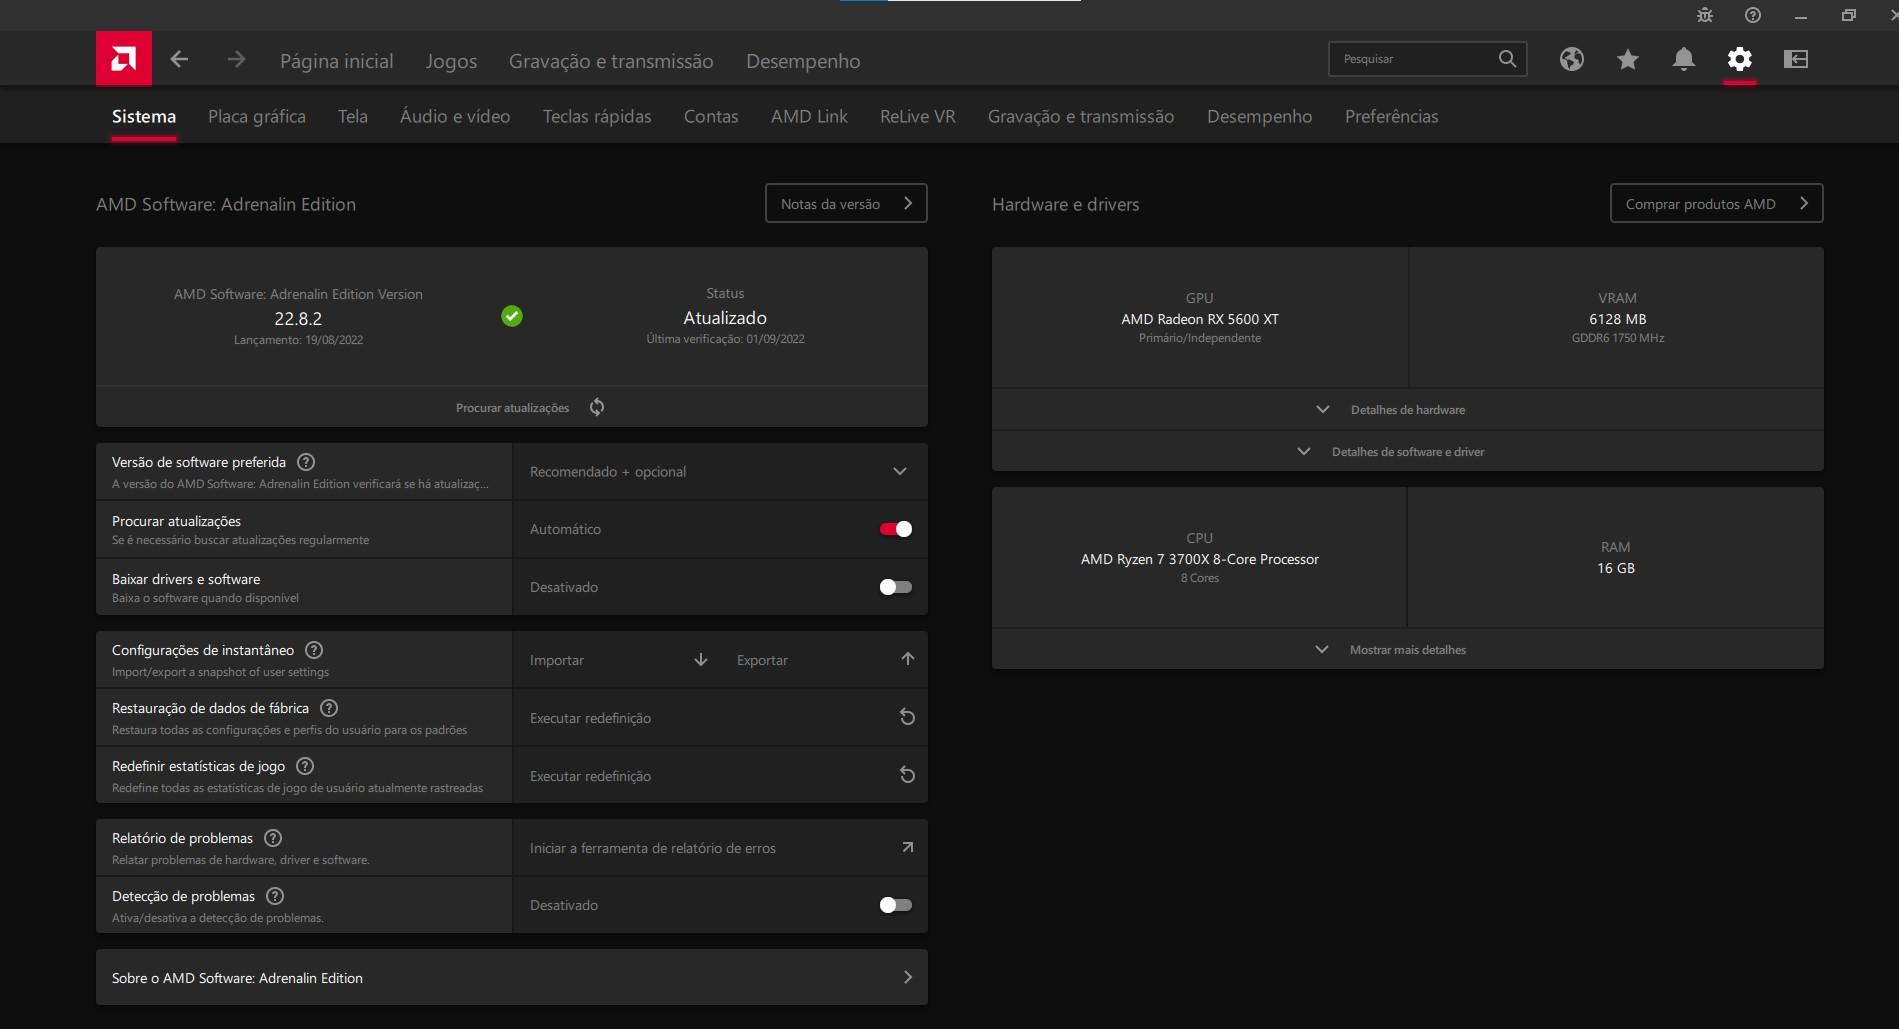Click refresh icon next to Procurar atualizações
Viewport: 1899px width, 1029px height.
(597, 407)
